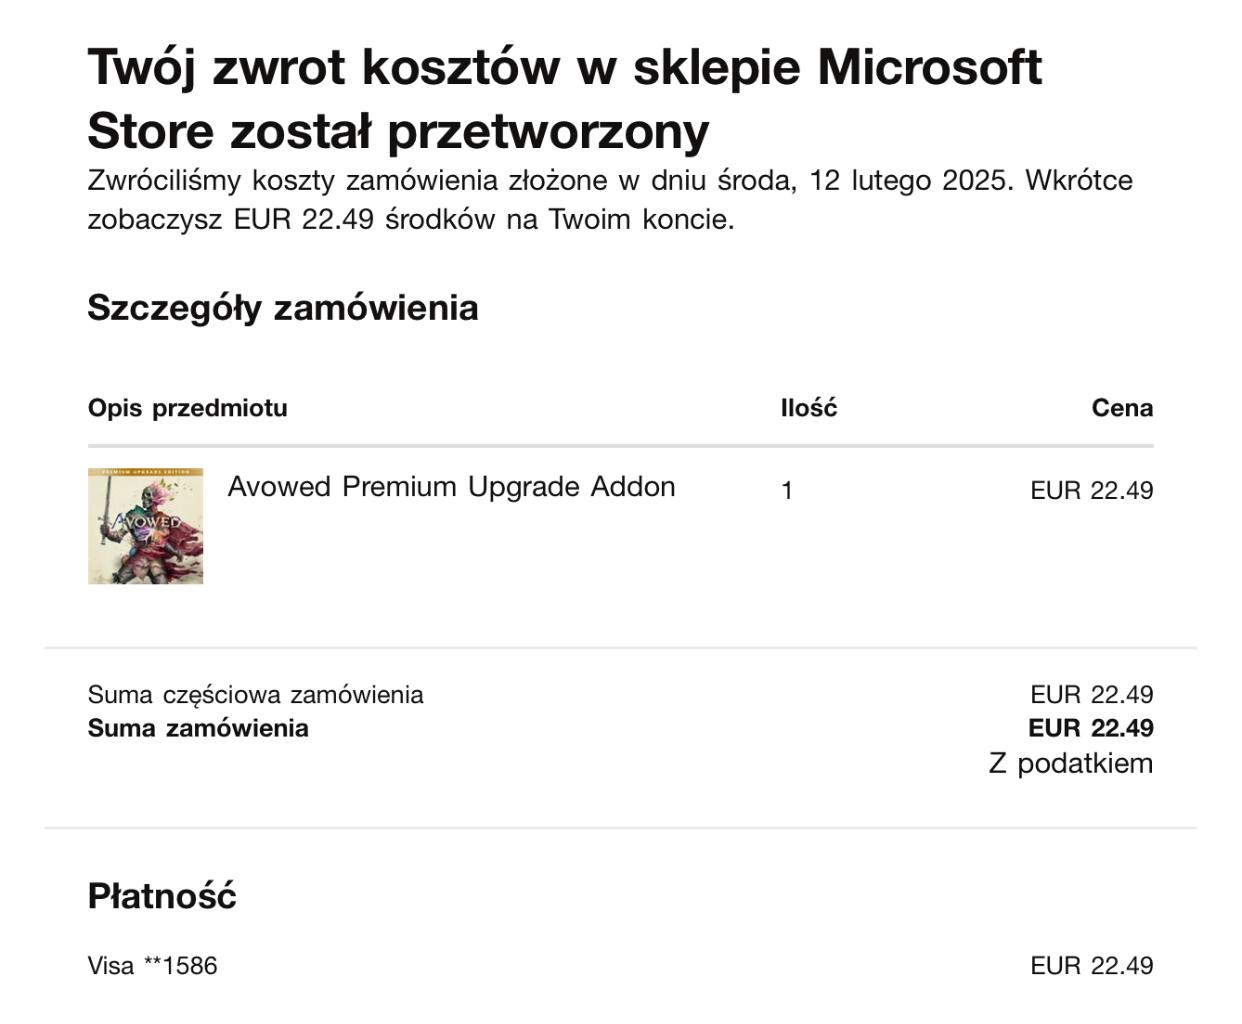Screen dimensions: 1242x1024
Task: Select the Płatność section heading
Action: 162,896
